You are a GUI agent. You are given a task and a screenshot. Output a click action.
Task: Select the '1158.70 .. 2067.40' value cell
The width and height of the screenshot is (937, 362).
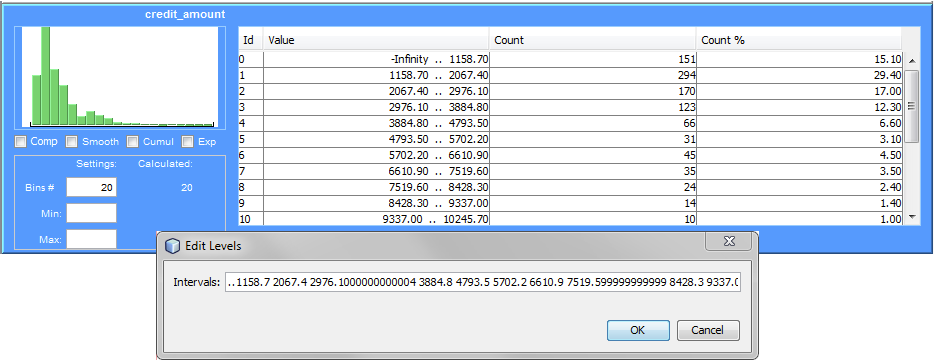coord(376,75)
